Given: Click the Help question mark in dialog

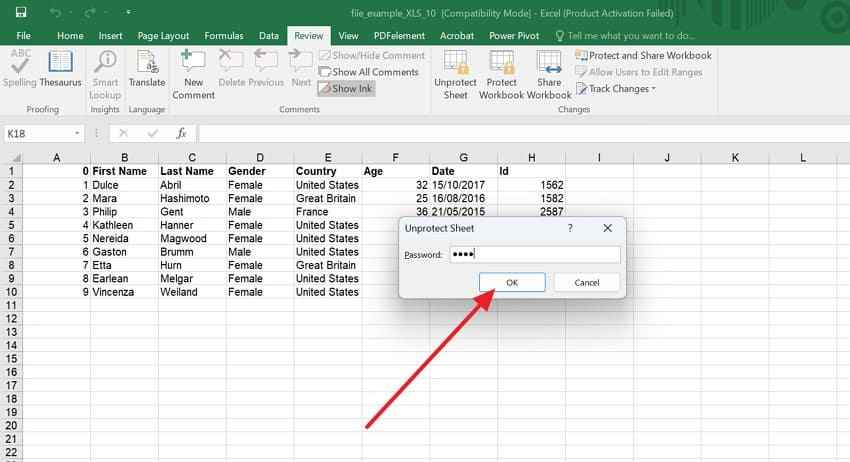Looking at the screenshot, I should tap(570, 228).
